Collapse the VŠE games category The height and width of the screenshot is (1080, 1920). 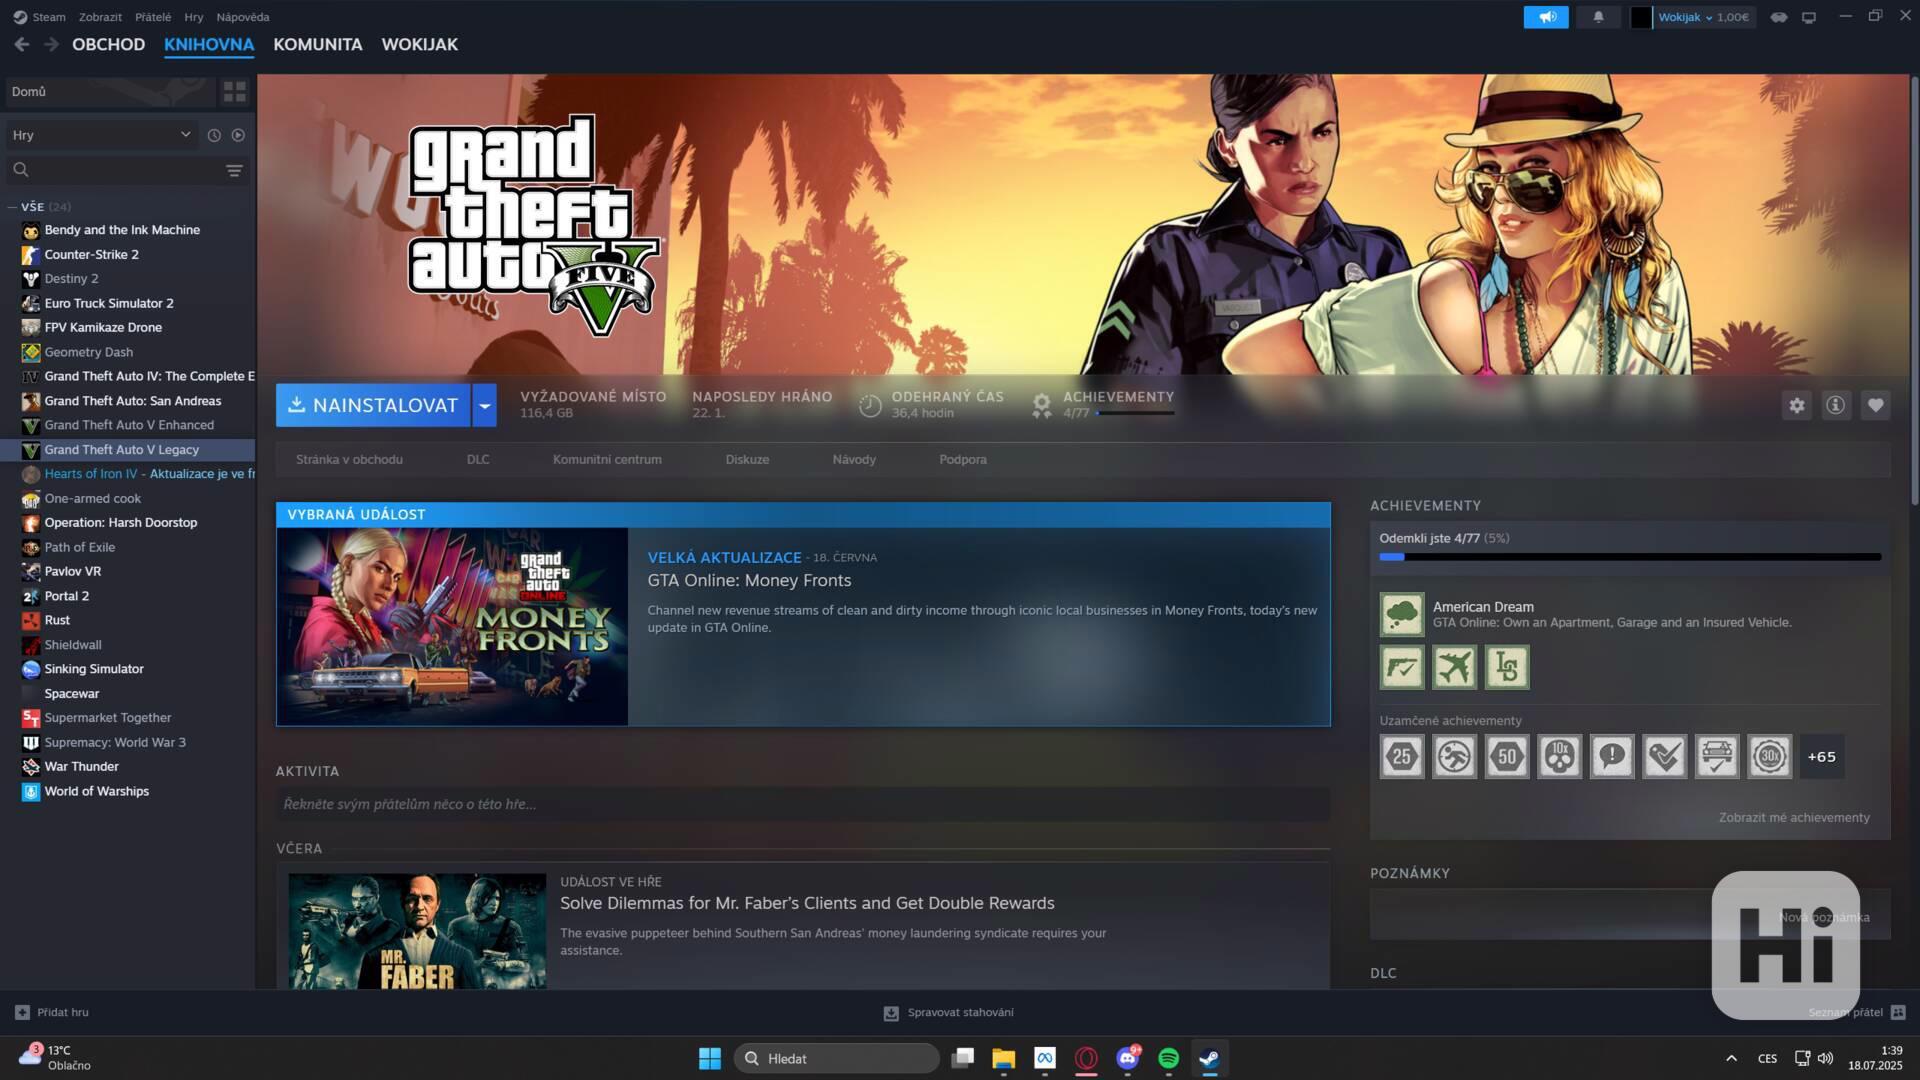[12, 207]
